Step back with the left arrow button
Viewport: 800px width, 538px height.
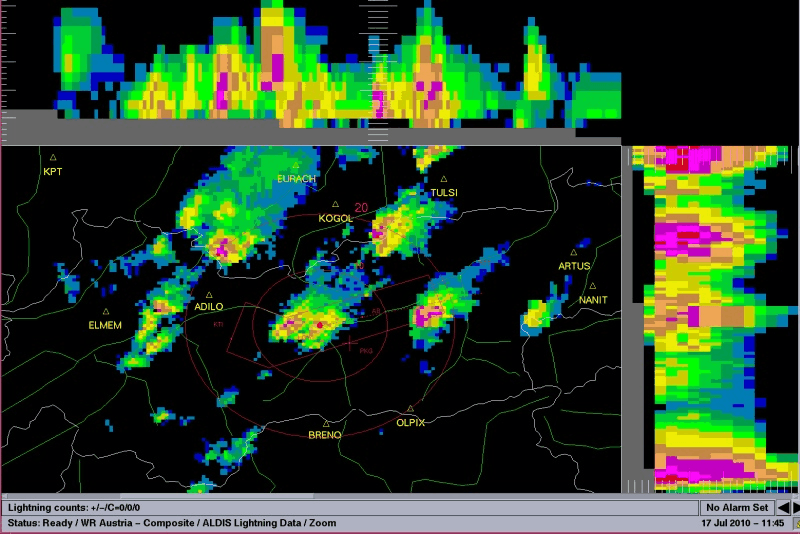(783, 508)
